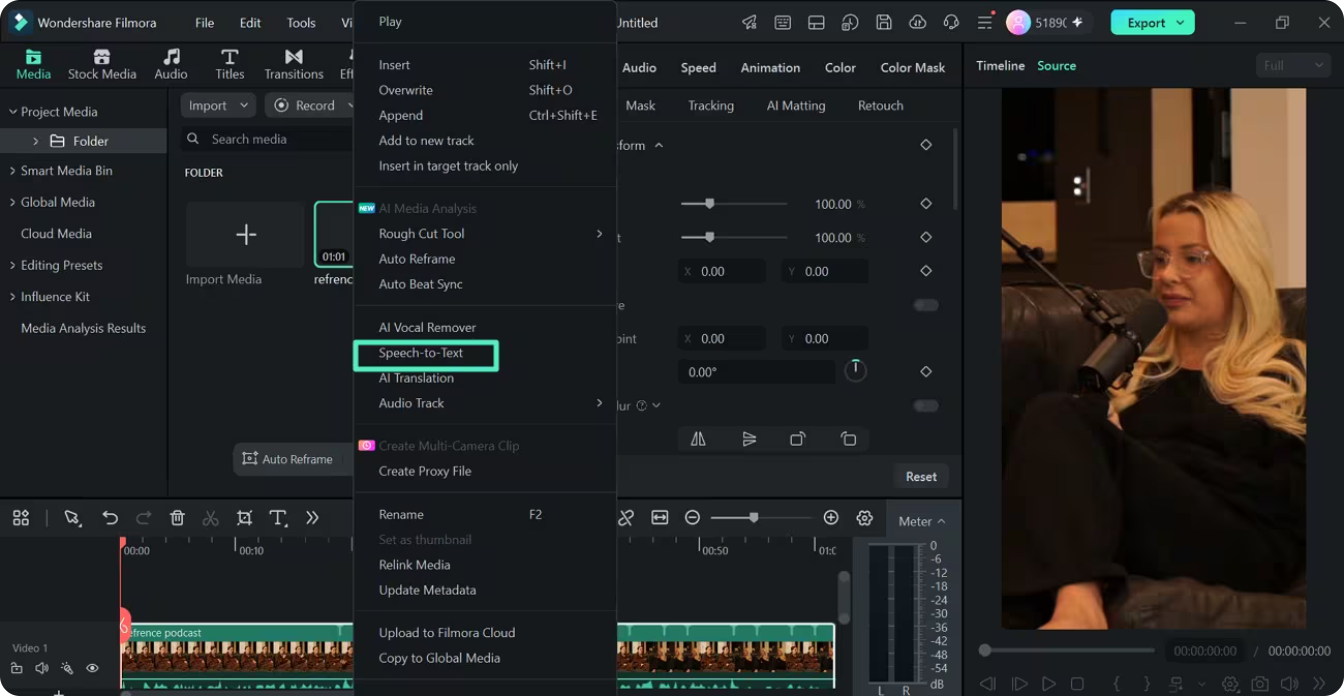Image resolution: width=1344 pixels, height=696 pixels.
Task: Select the crop tool in timeline toolbar
Action: tap(244, 518)
